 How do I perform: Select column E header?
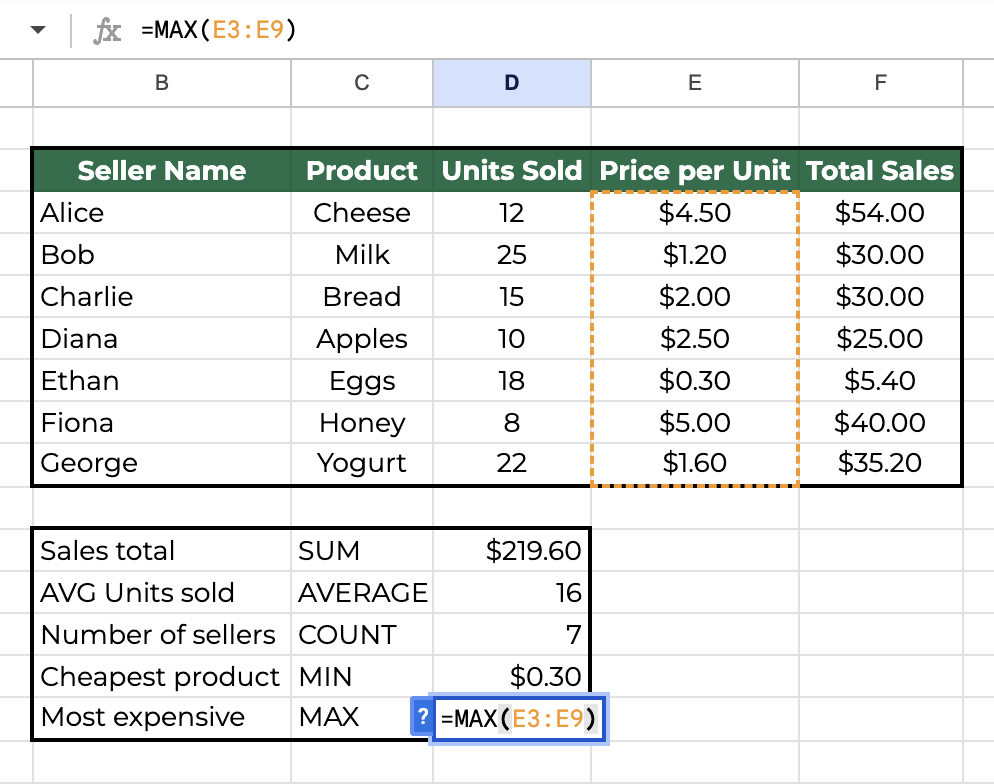[694, 84]
